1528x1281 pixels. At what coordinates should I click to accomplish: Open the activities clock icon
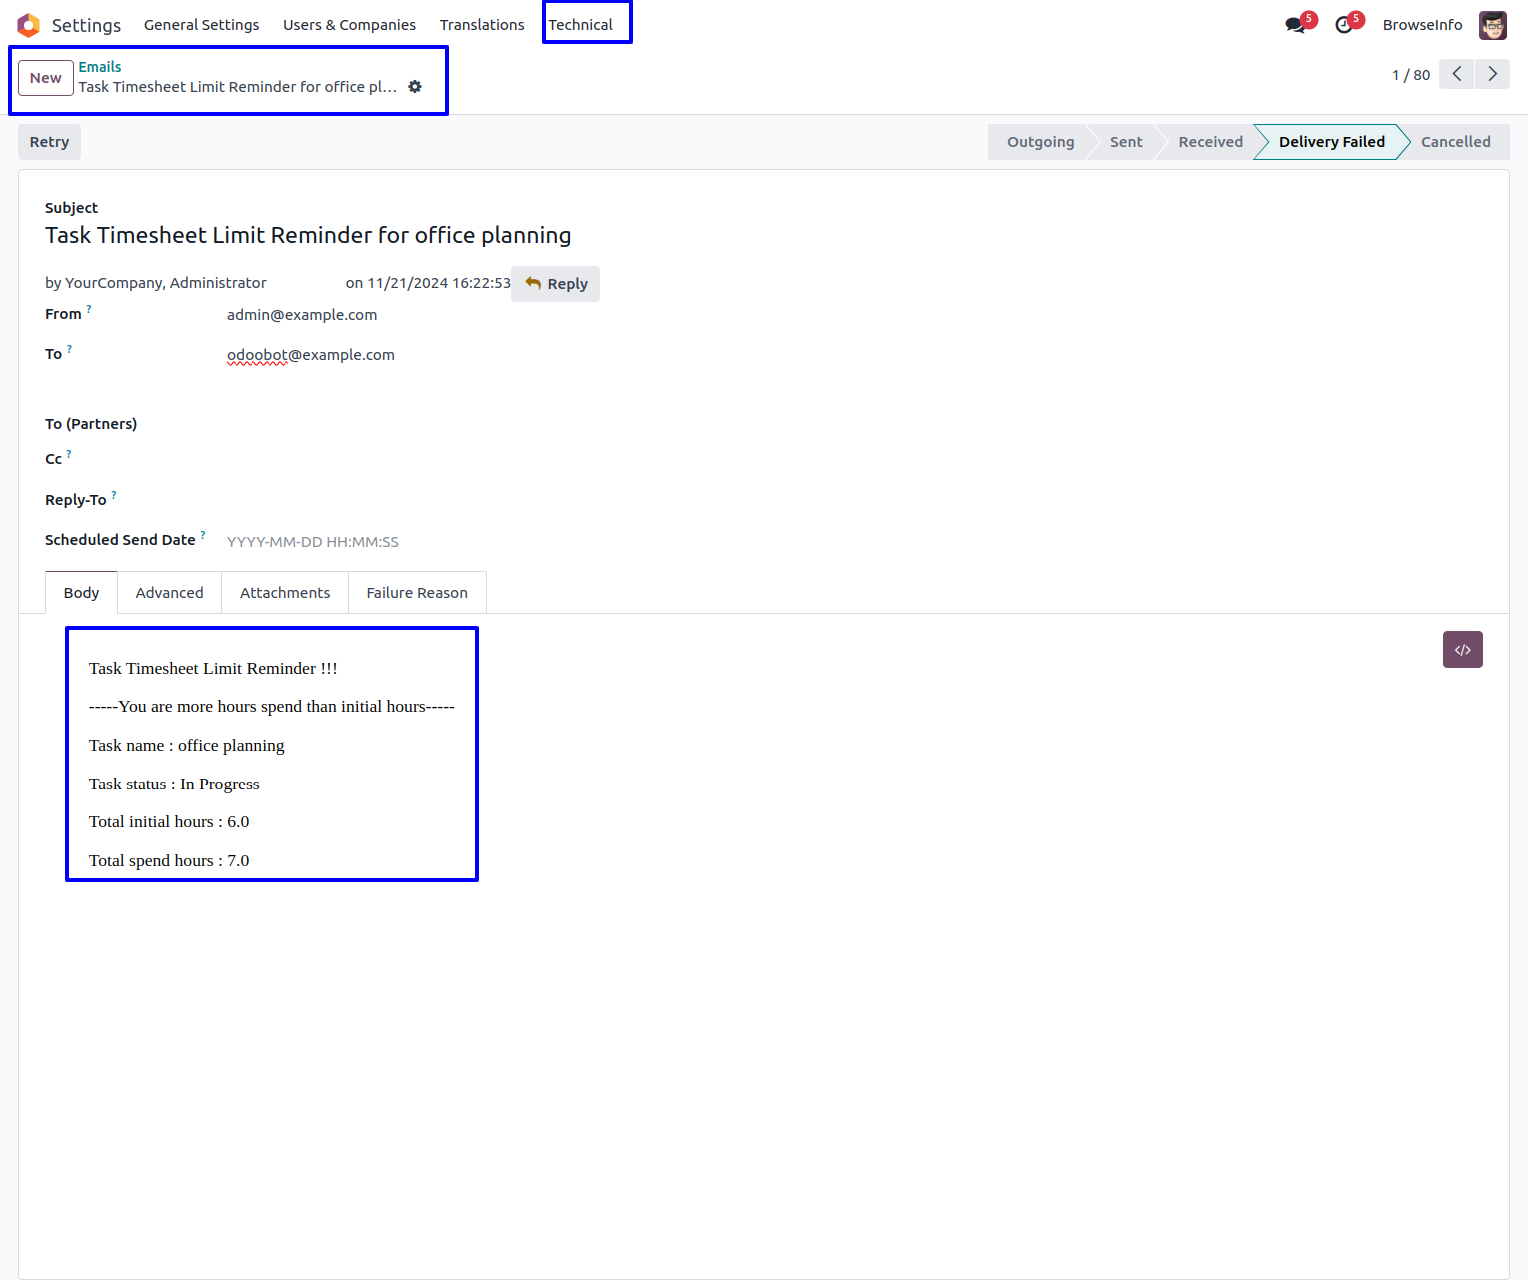pos(1345,25)
